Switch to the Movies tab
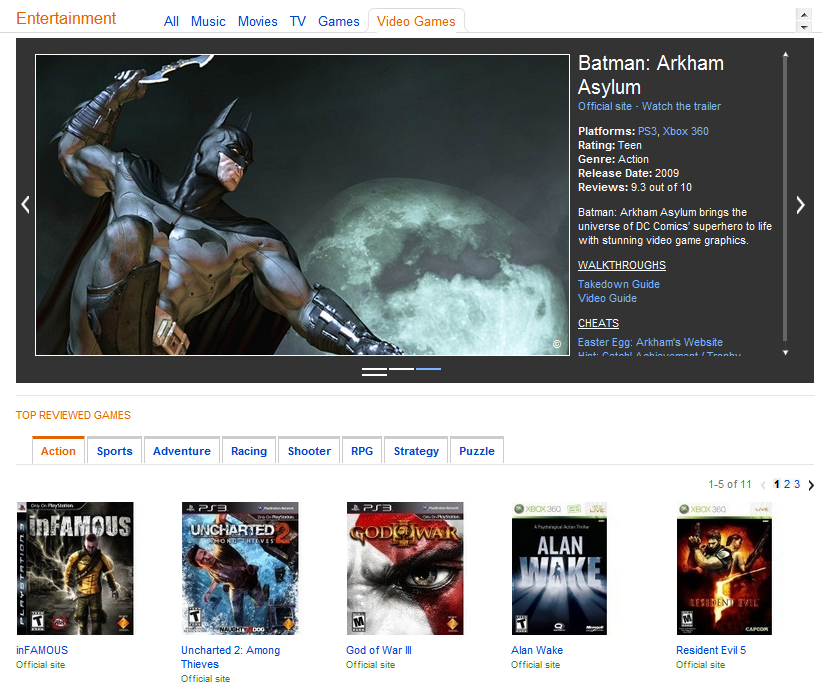This screenshot has height=683, width=822. tap(257, 21)
